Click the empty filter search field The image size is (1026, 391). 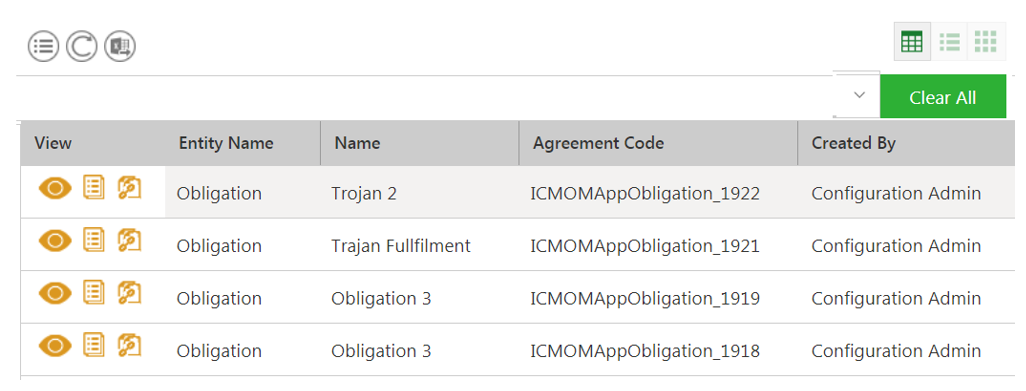[x=425, y=97]
